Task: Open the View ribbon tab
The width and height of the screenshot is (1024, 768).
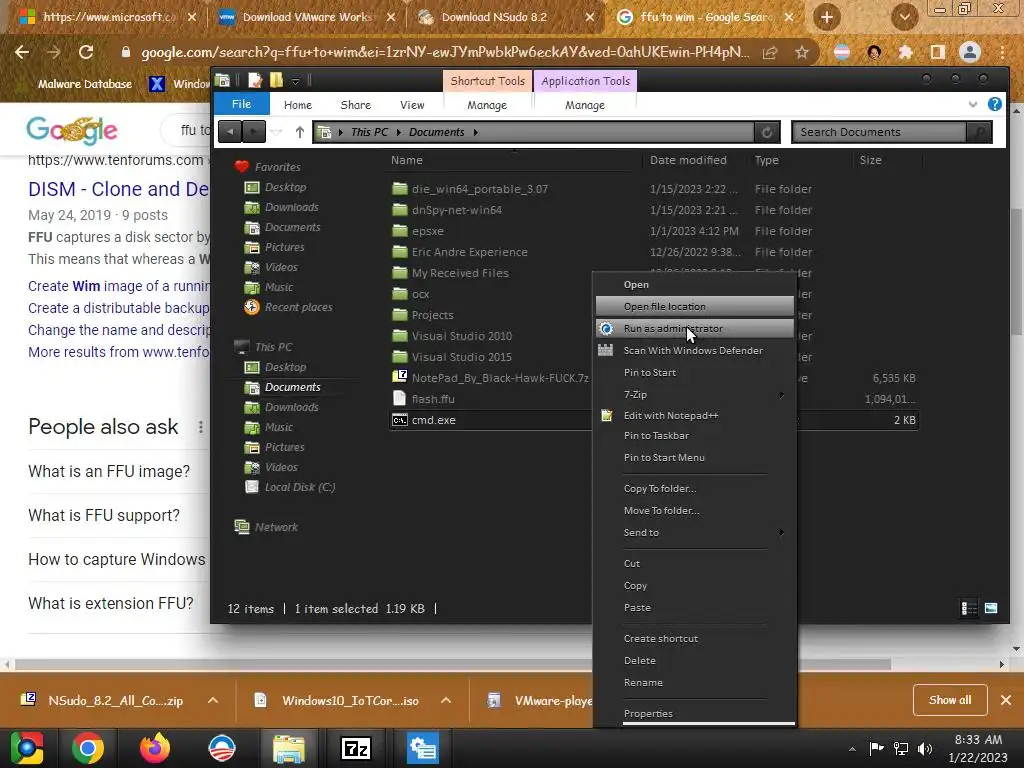Action: click(412, 105)
